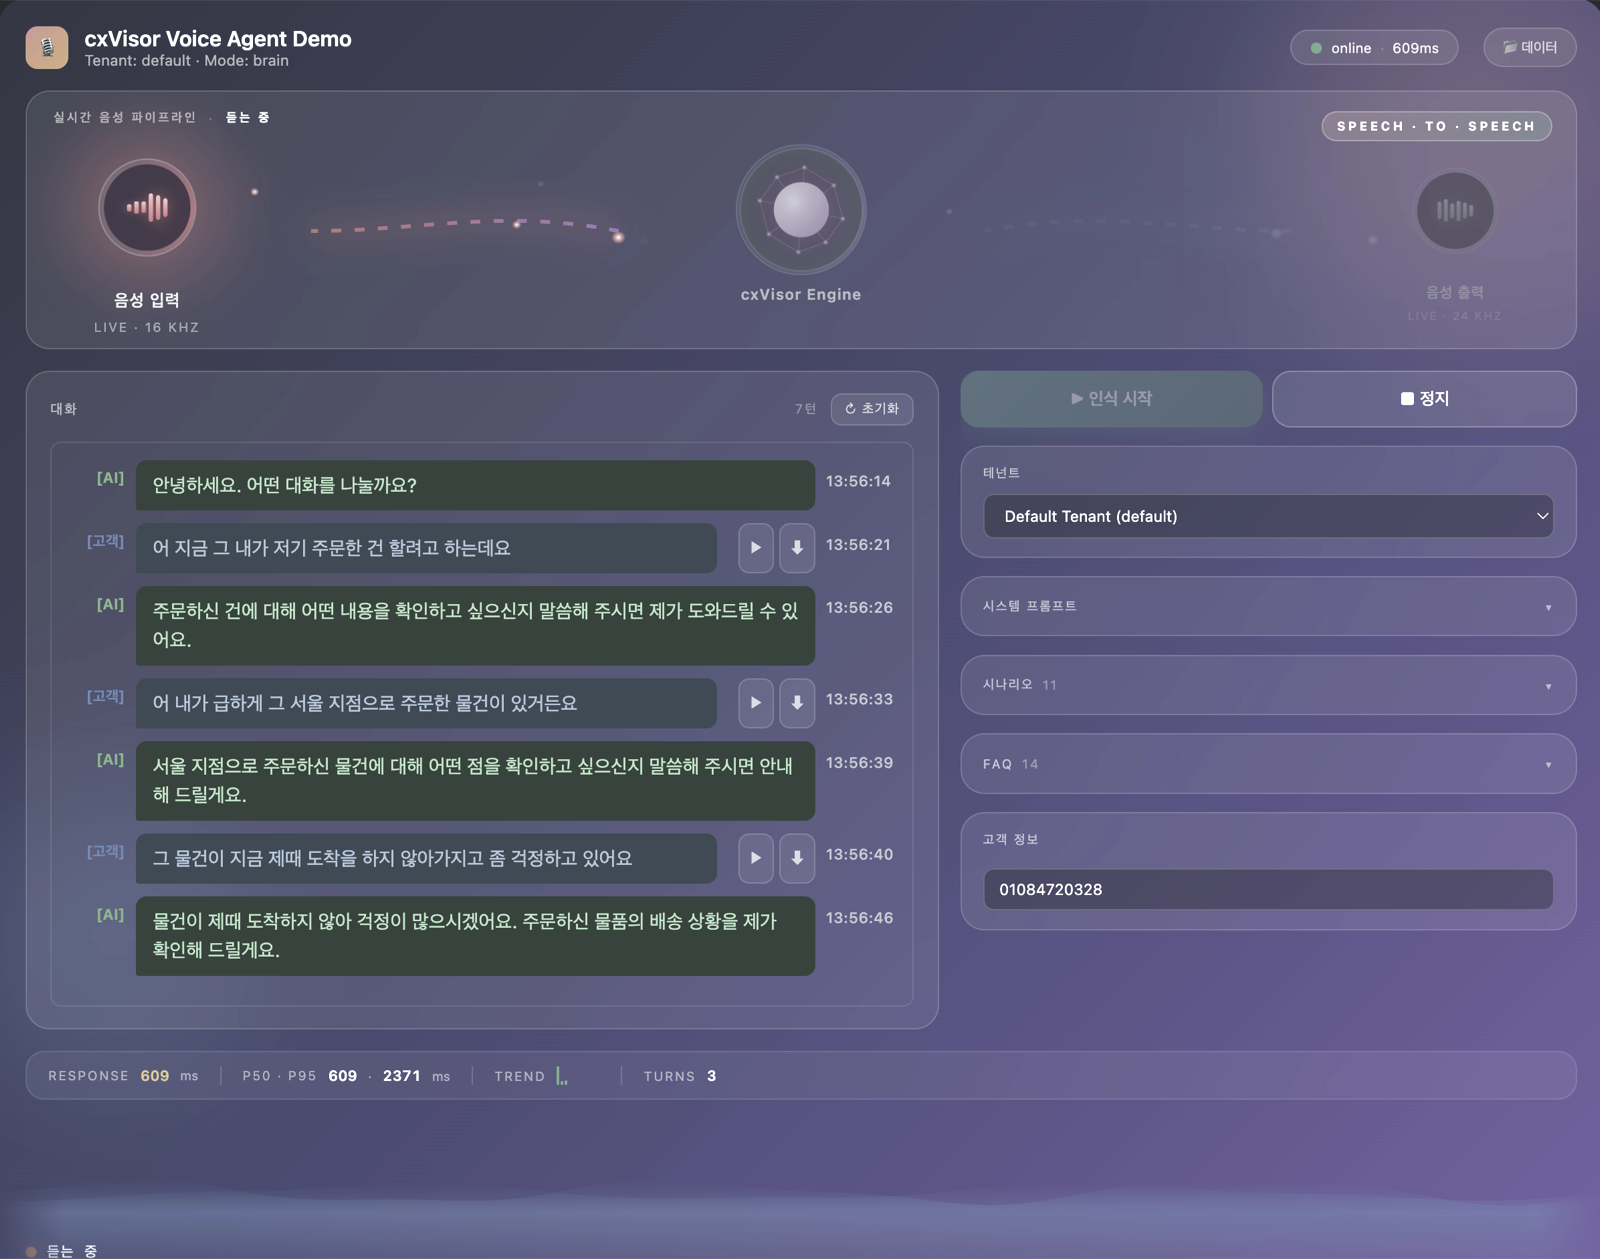Click the Tenant: default · Mode: brain subtitle
This screenshot has height=1259, width=1600.
(x=187, y=61)
